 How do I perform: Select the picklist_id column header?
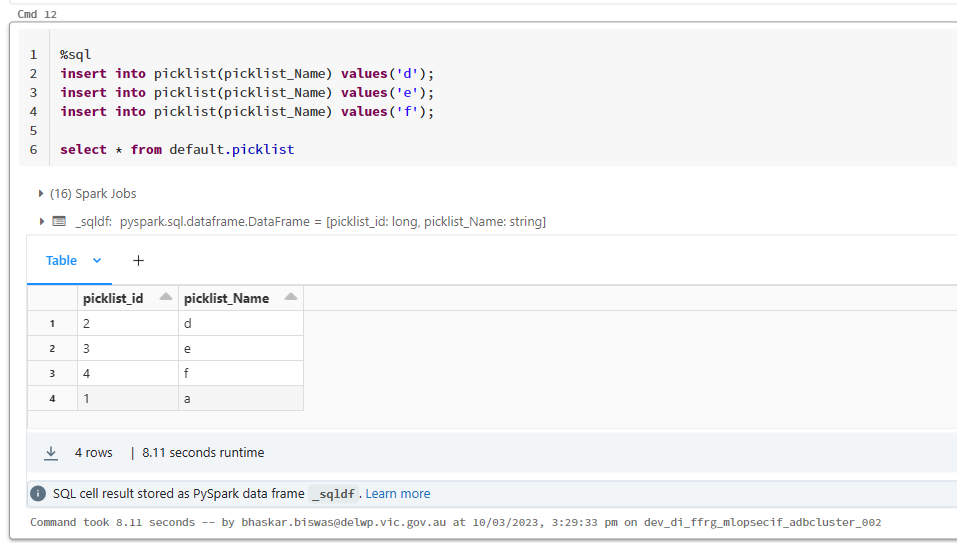(113, 298)
